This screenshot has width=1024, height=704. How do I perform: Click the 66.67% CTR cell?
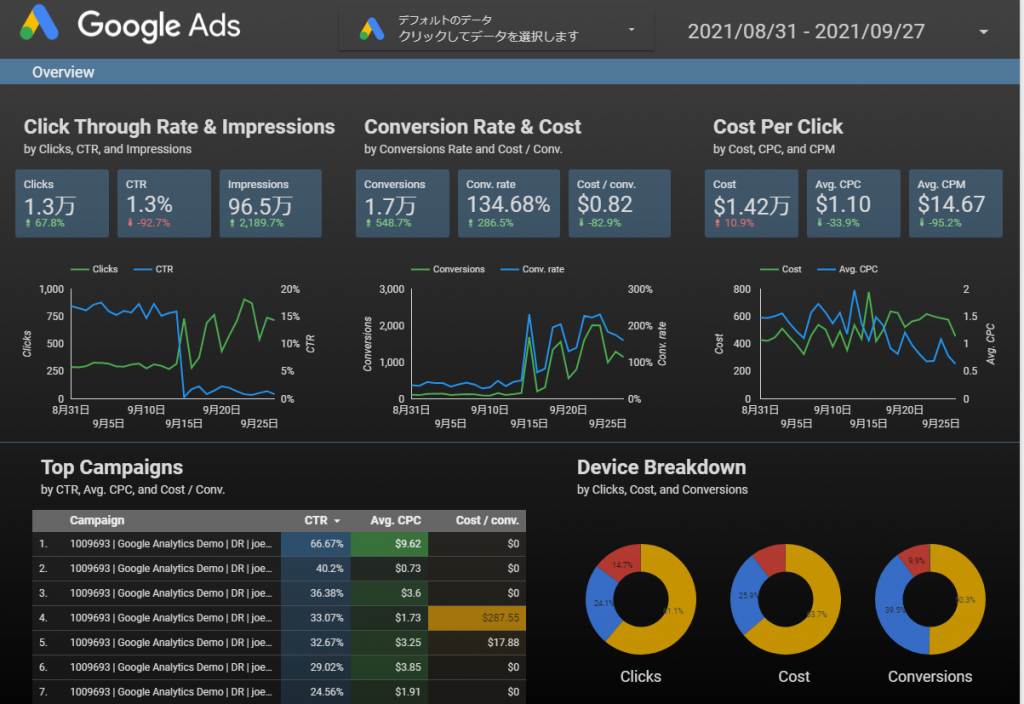[x=316, y=544]
